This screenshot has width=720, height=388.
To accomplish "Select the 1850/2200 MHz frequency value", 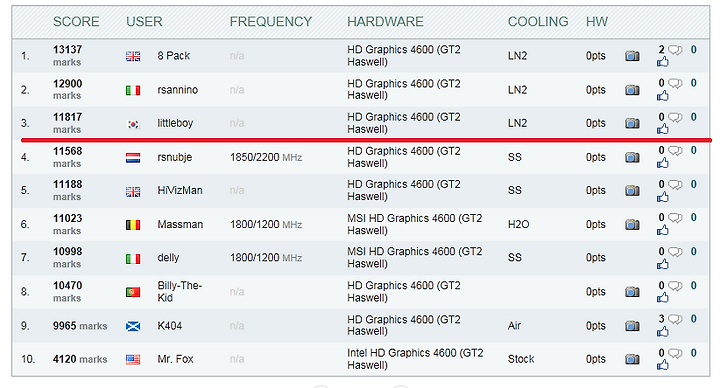I will click(x=266, y=157).
